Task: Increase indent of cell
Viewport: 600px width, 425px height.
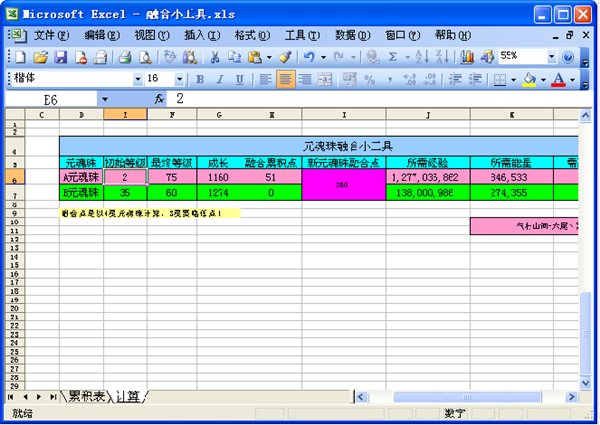Action: click(x=475, y=80)
